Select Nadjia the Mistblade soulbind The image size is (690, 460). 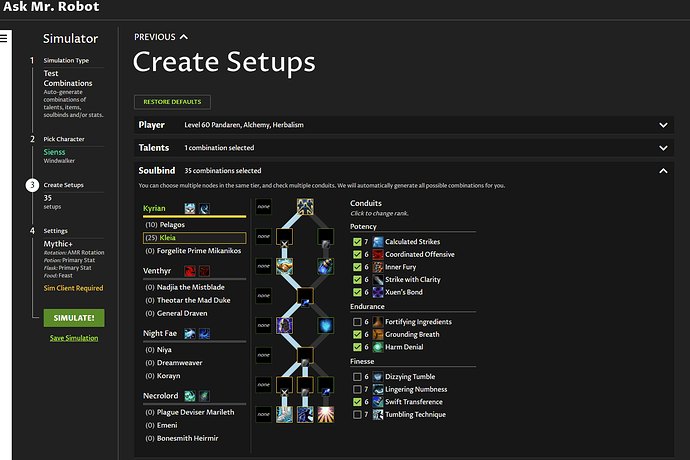[x=194, y=287]
